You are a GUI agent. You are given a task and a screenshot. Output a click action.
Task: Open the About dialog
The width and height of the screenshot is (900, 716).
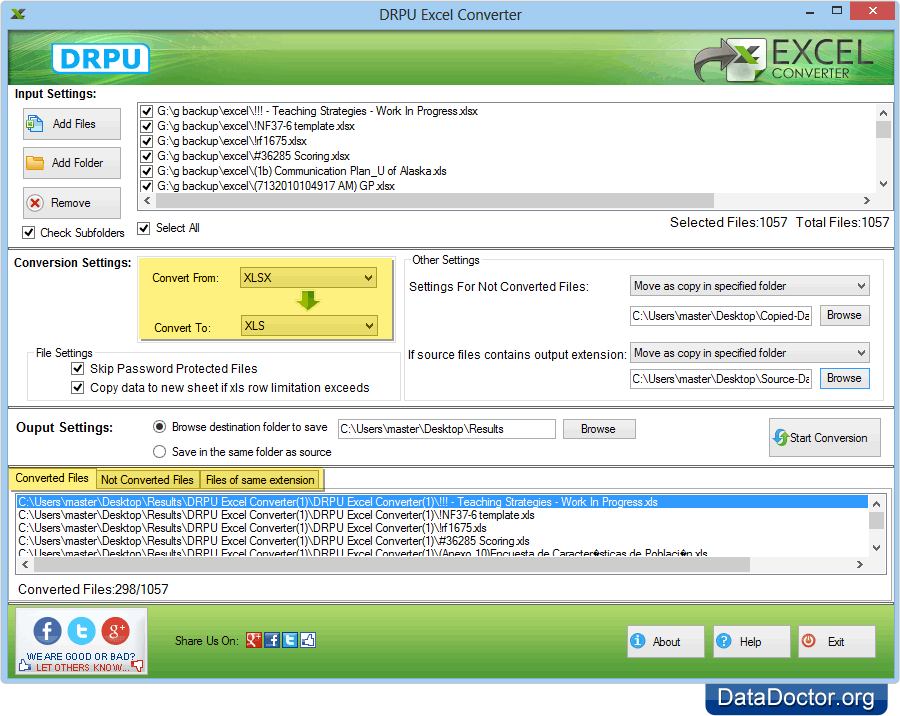666,641
